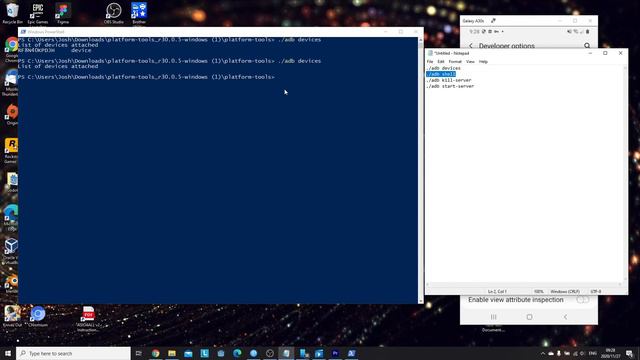The height and width of the screenshot is (360, 640).
Task: Open the Brother utilities desktop icon
Action: 139,12
